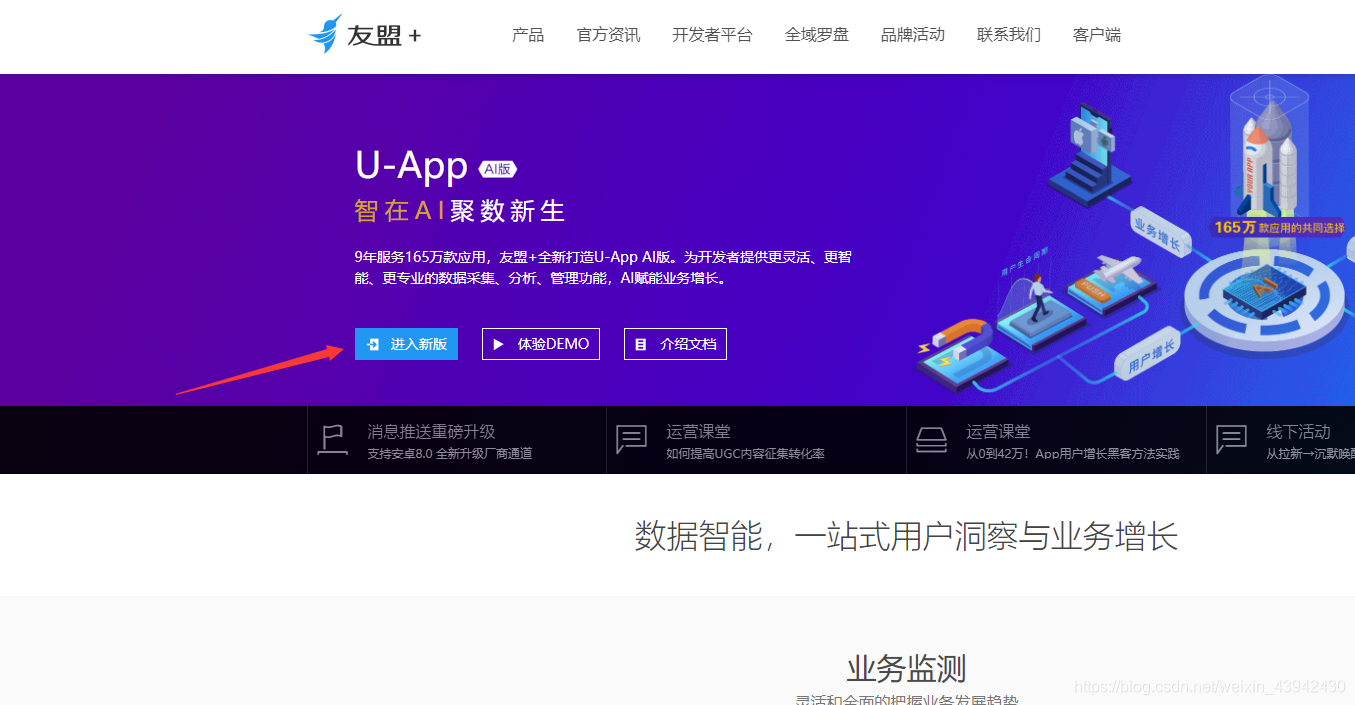Open 官方资讯 in the navigation bar
Screen dimensions: 1355x705
click(608, 35)
